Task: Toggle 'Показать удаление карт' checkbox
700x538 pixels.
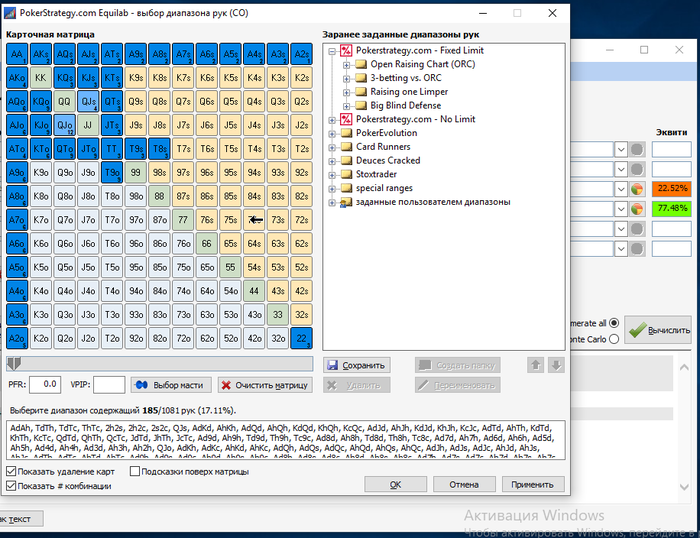Action: 11,471
